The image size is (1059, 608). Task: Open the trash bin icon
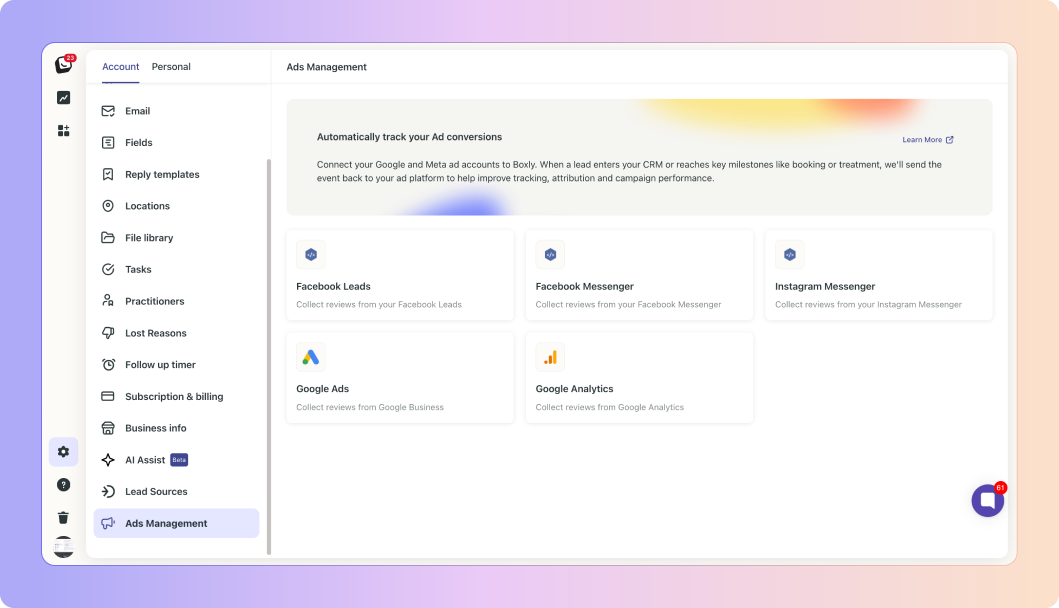point(63,517)
